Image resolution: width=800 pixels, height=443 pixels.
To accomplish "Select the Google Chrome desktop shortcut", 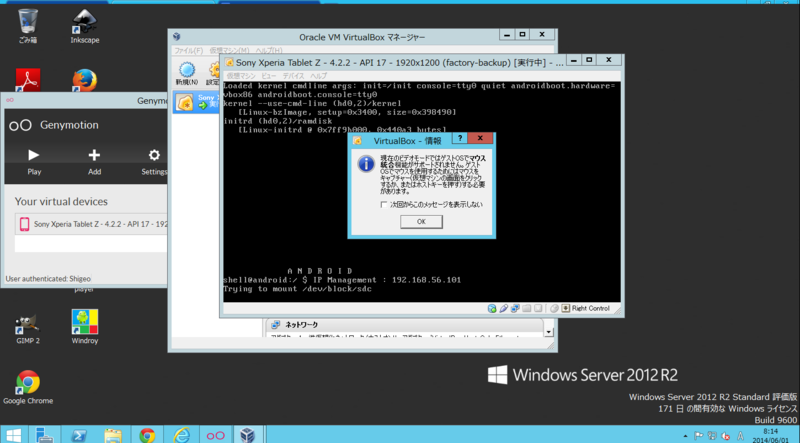I will (28, 387).
